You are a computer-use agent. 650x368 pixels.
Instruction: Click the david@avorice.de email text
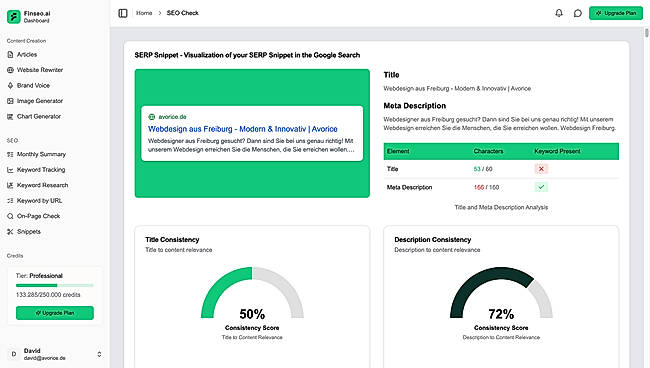point(45,358)
